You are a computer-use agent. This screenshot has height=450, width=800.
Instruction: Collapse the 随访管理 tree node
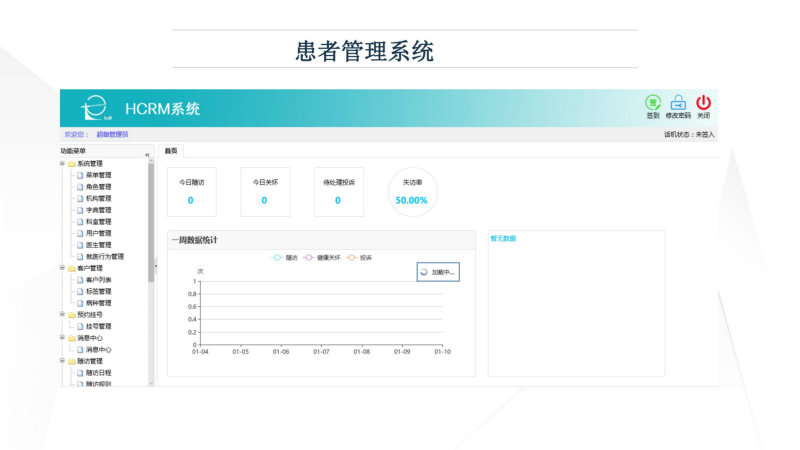pos(63,361)
